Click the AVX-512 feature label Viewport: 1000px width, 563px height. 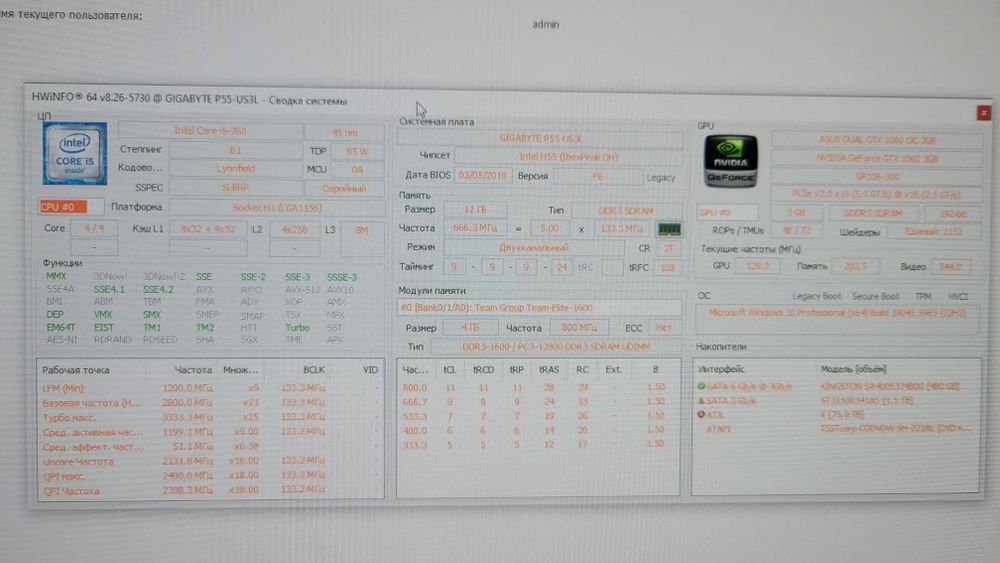point(302,290)
